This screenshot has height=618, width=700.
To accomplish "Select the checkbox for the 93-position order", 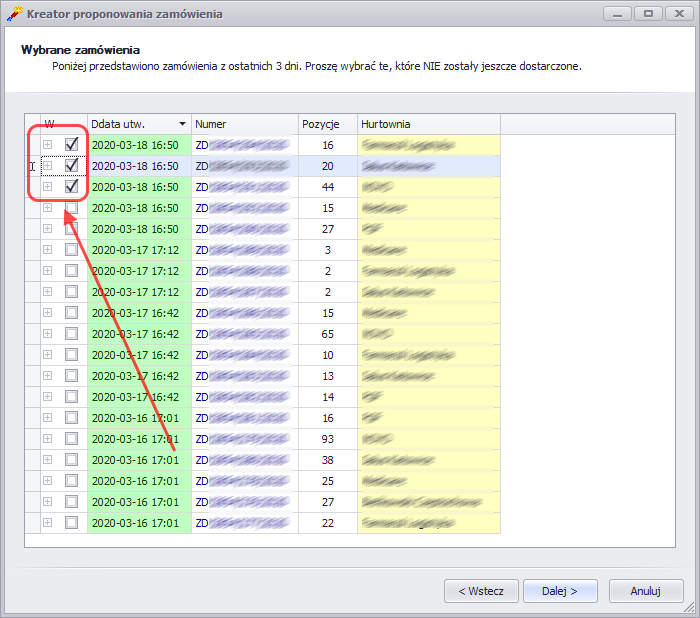I will pos(71,438).
